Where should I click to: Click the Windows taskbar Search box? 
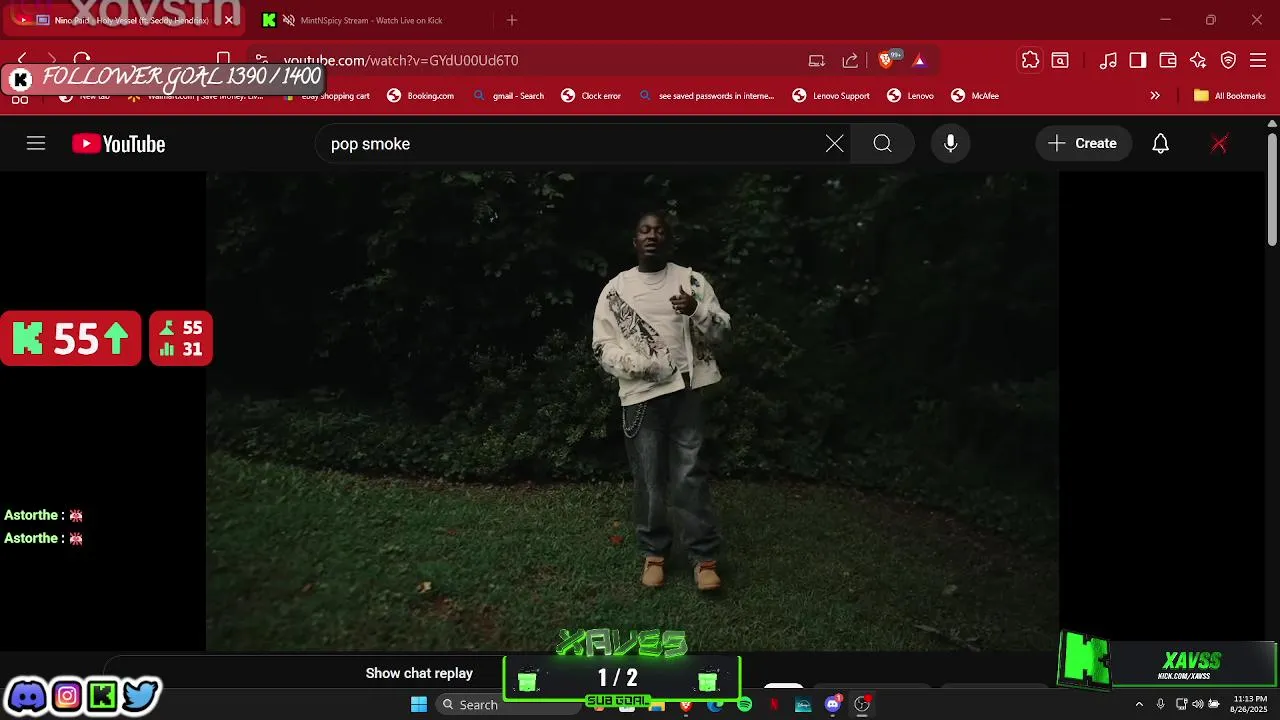pyautogui.click(x=508, y=705)
